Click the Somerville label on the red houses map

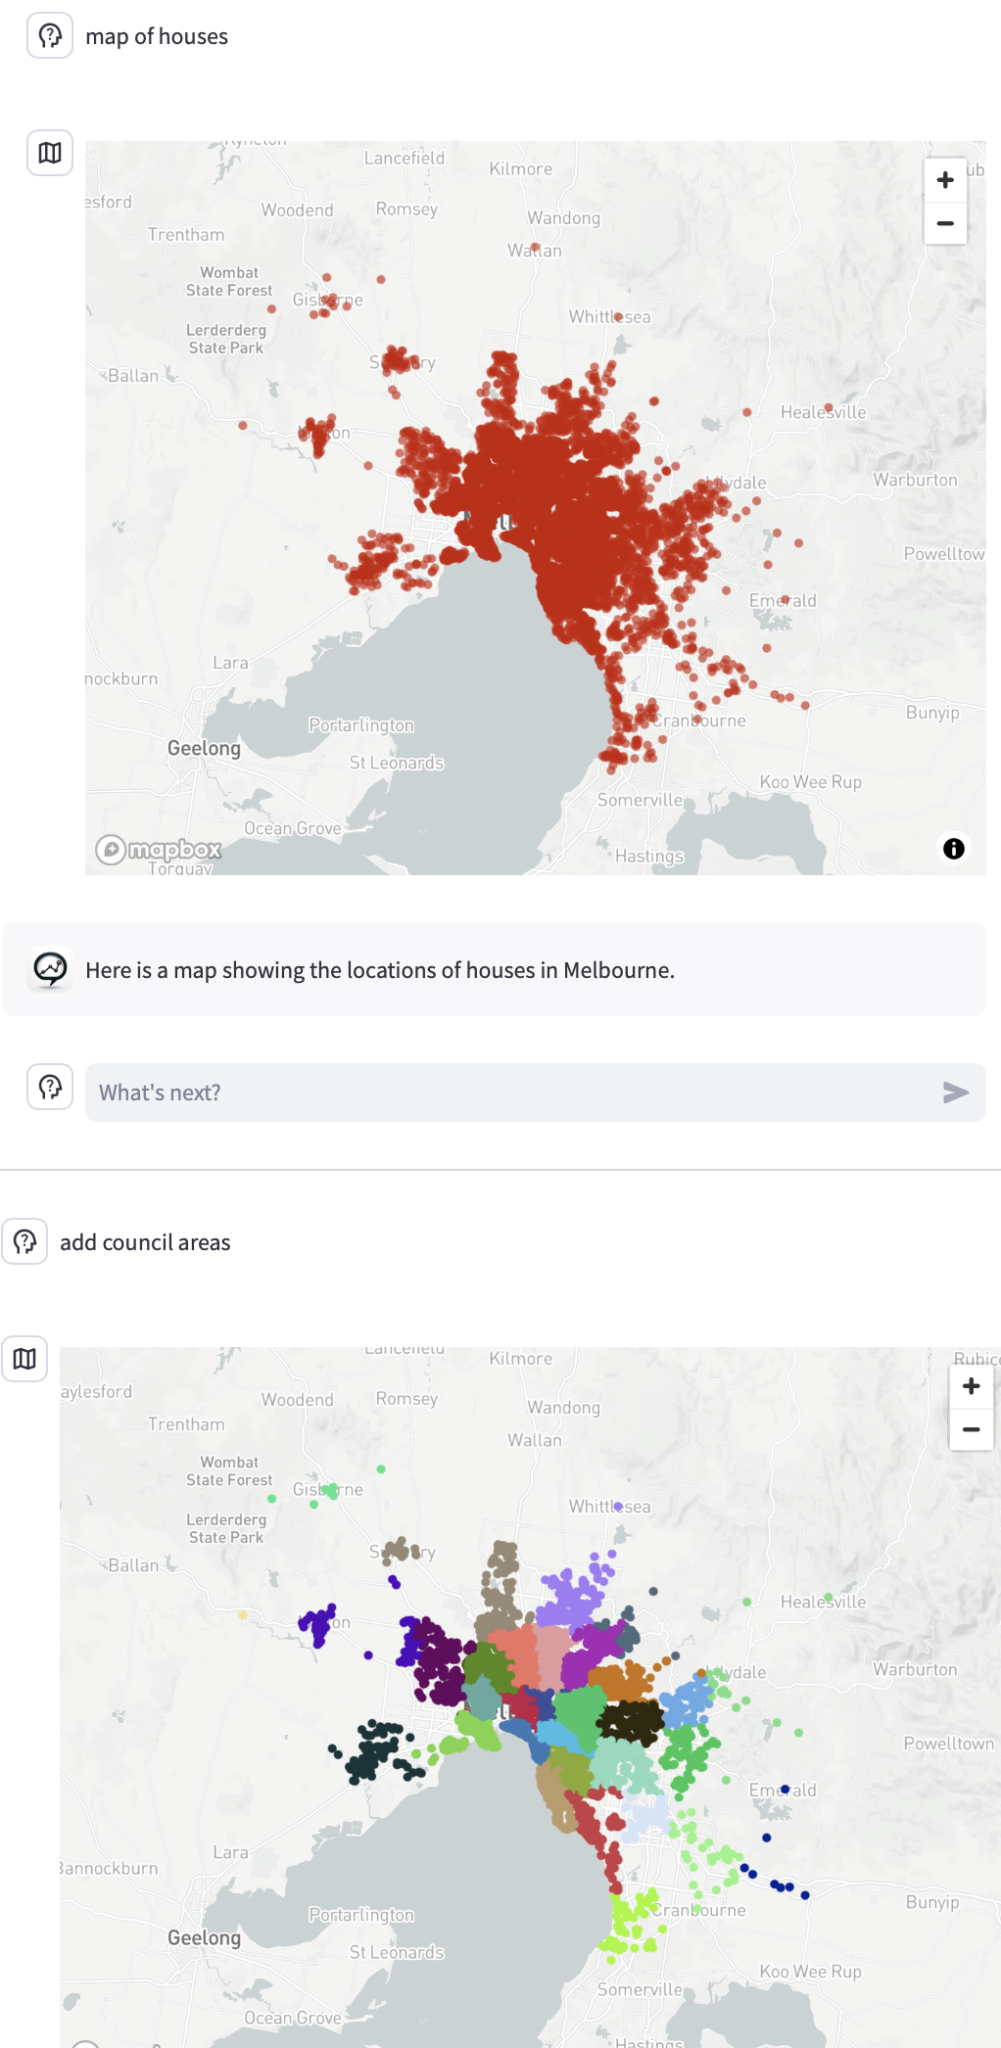point(640,800)
